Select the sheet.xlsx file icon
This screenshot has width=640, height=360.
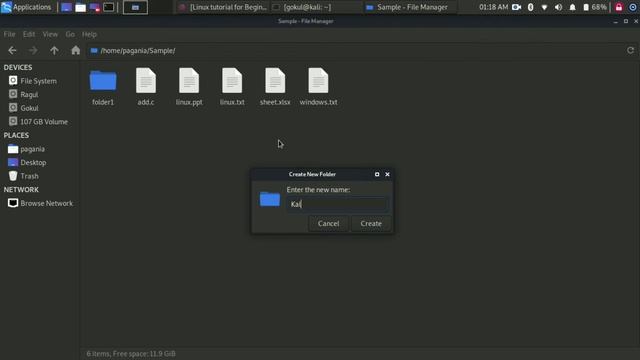coord(275,80)
